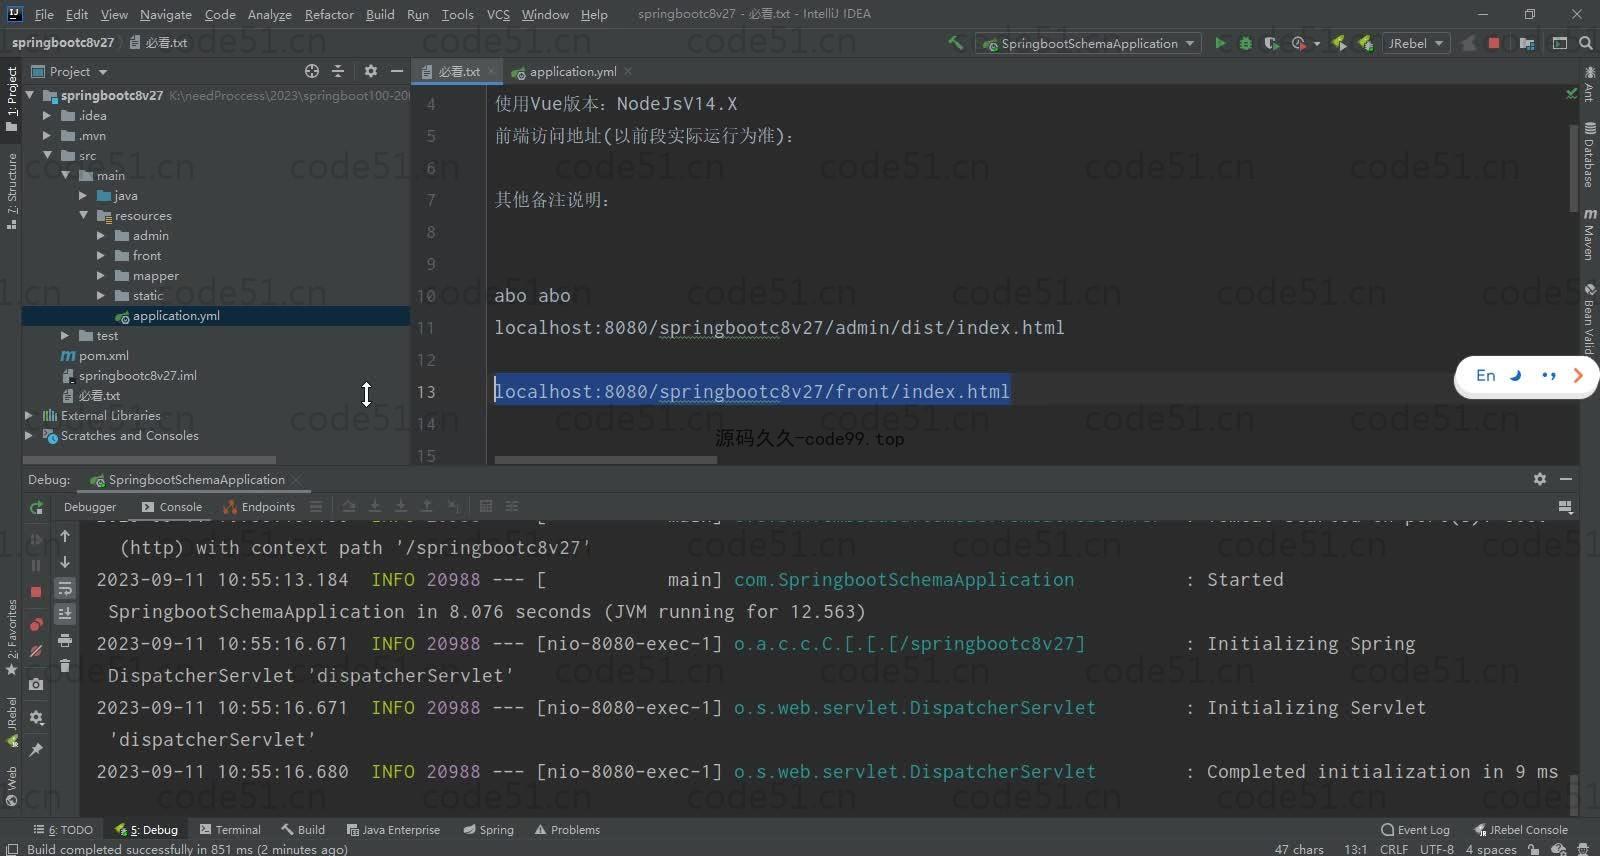1600x856 pixels.
Task: Stop the debug session red square
Action: 36,591
